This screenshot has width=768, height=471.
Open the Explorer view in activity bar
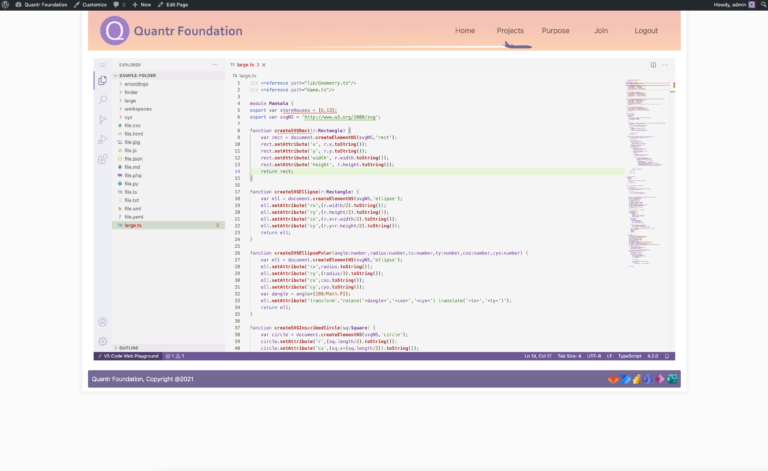(102, 80)
